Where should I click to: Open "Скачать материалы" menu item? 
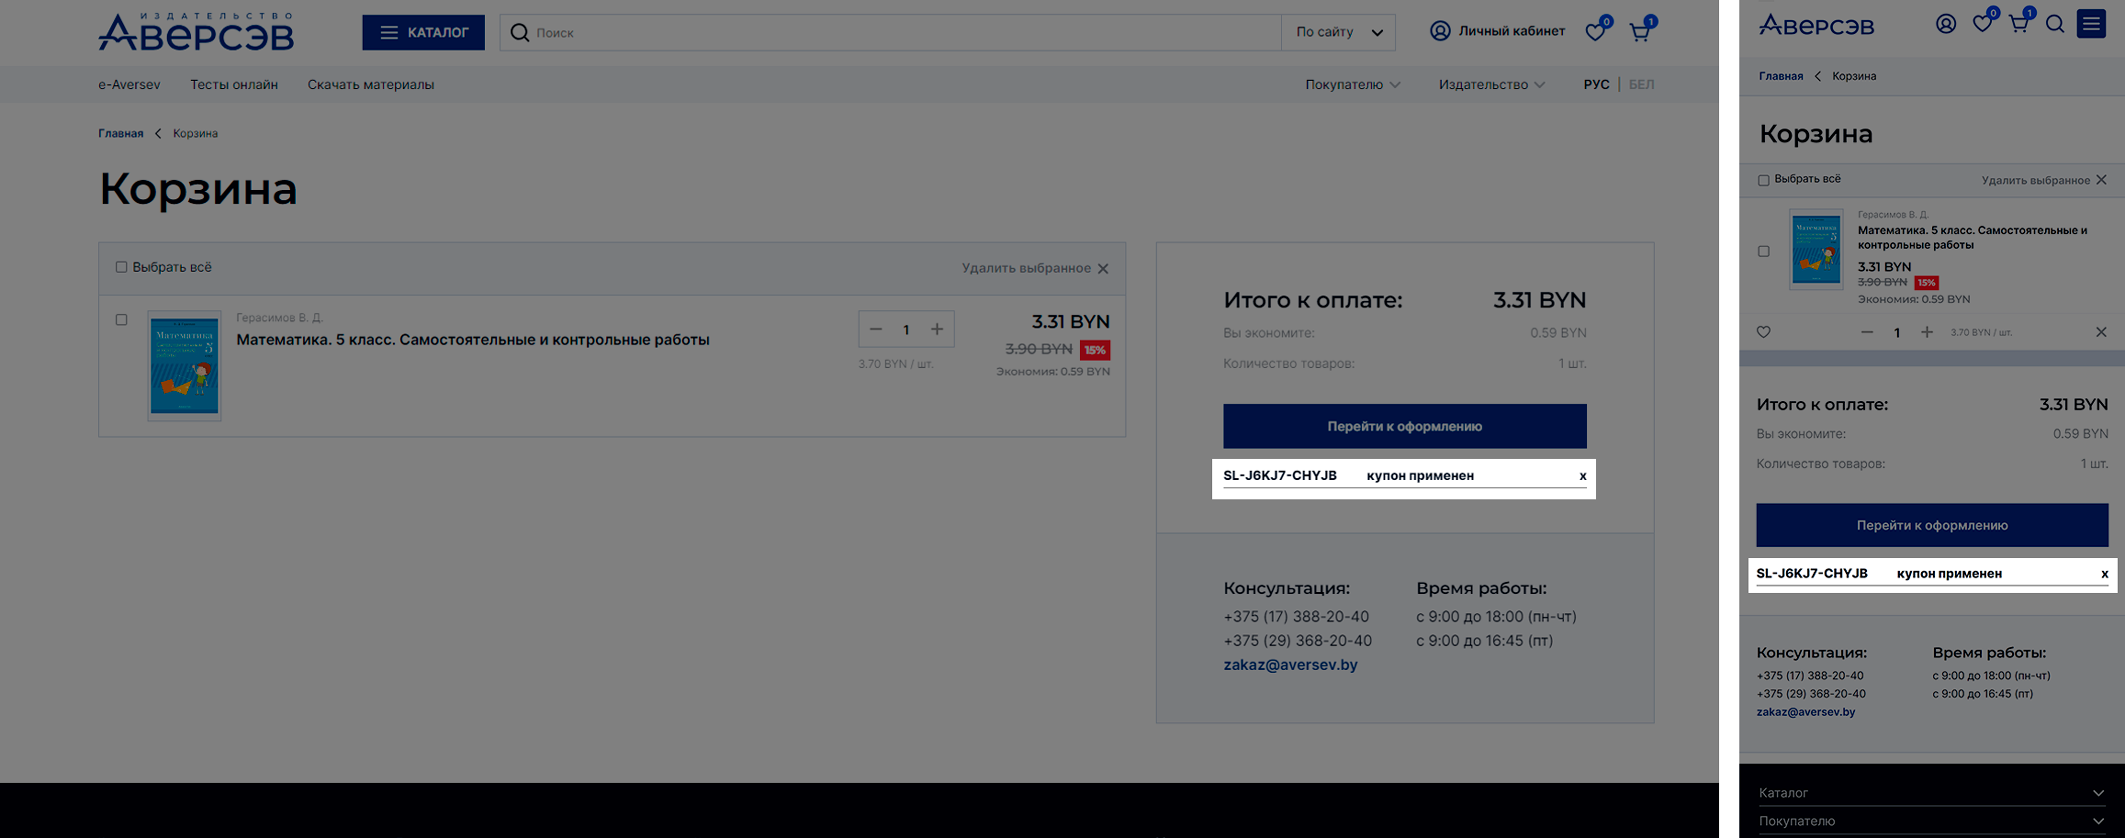click(x=370, y=85)
